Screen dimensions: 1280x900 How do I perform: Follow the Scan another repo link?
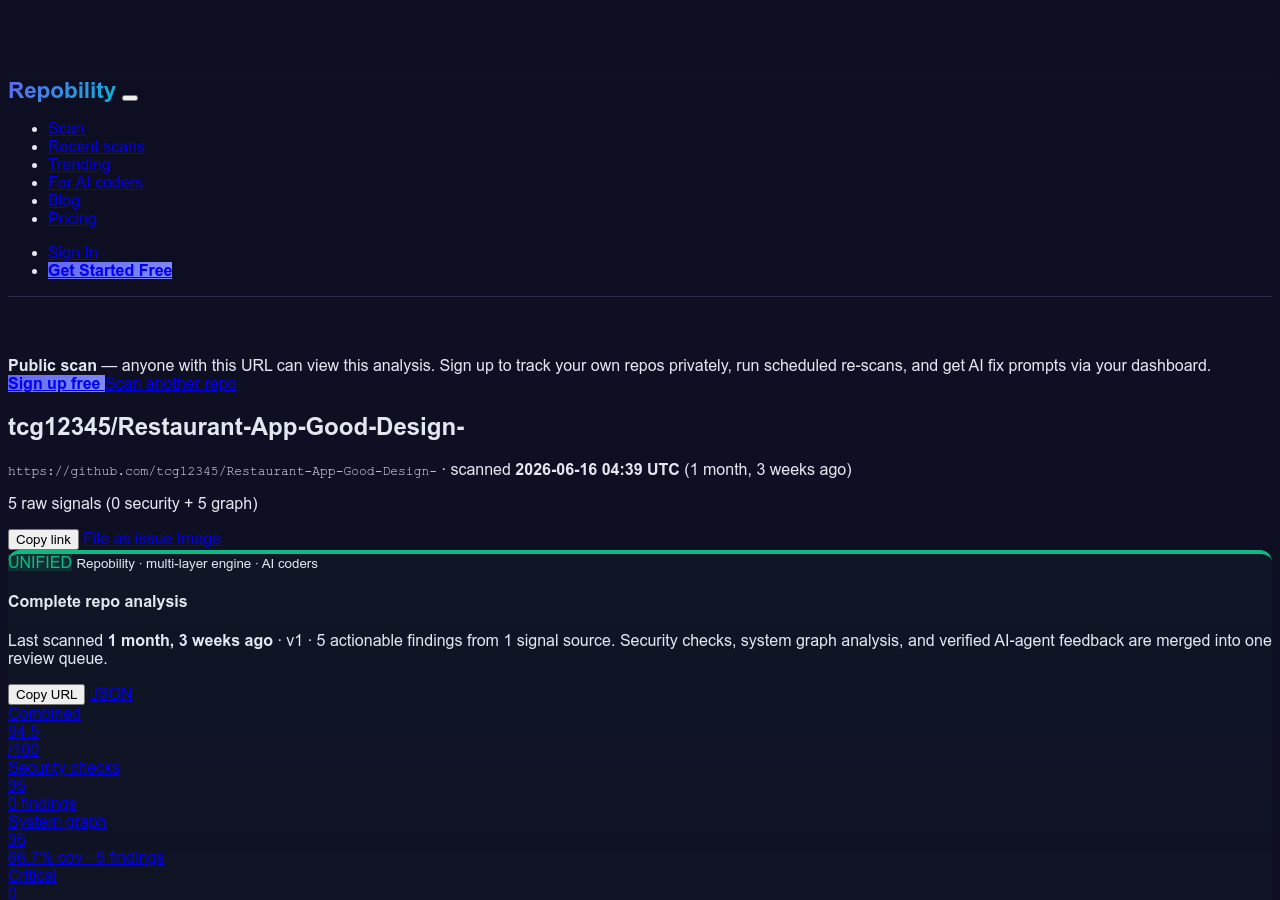pos(171,383)
